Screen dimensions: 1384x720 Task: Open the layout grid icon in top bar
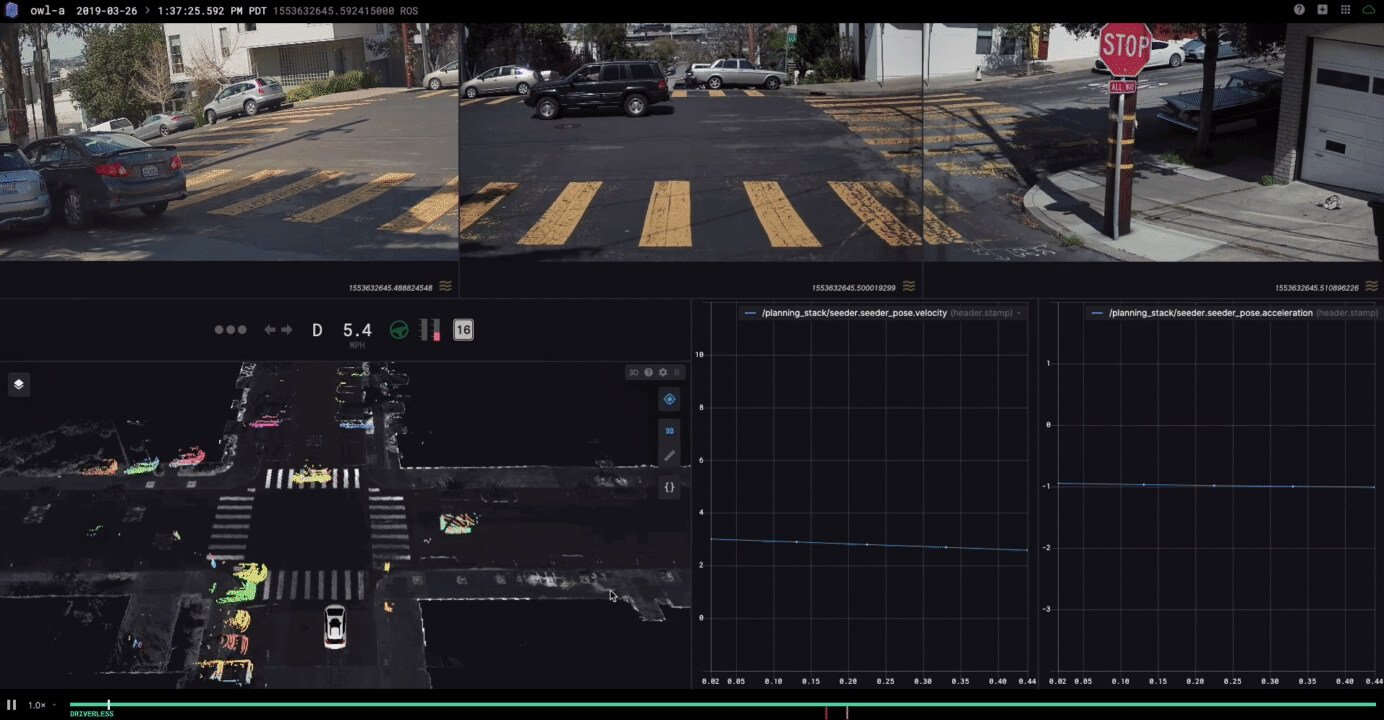tap(1345, 10)
